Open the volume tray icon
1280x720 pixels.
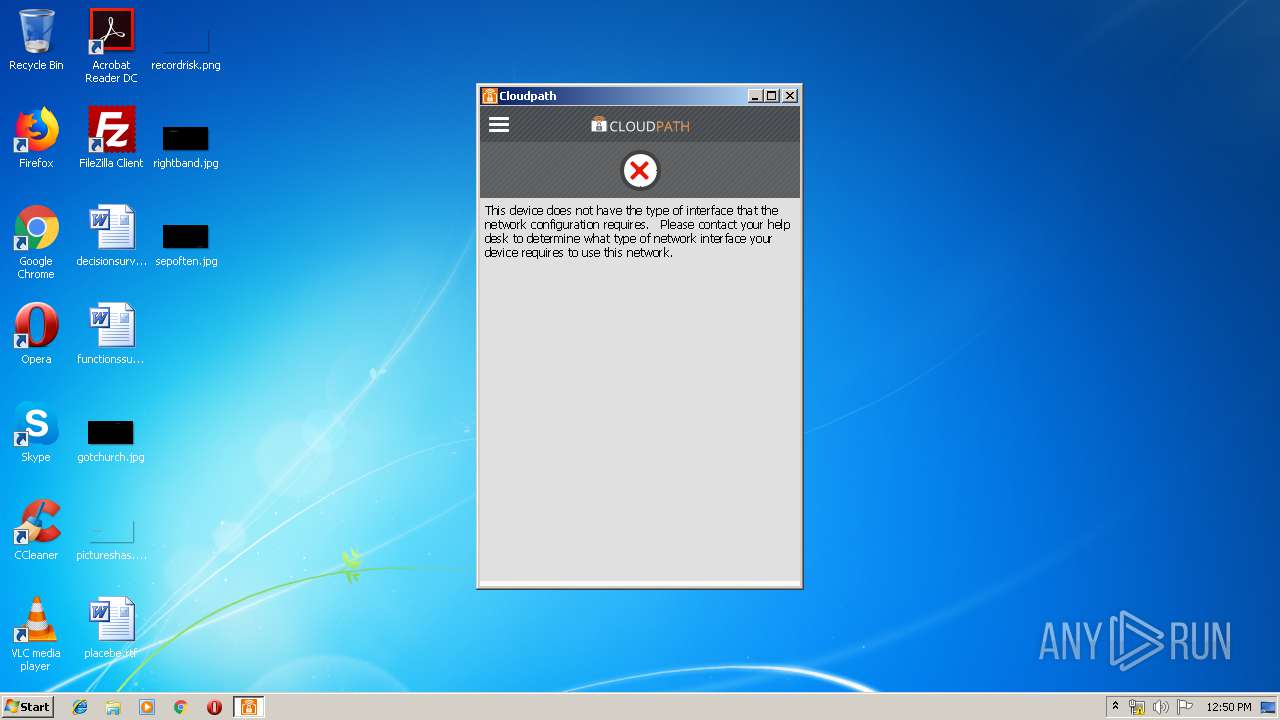(x=1161, y=707)
